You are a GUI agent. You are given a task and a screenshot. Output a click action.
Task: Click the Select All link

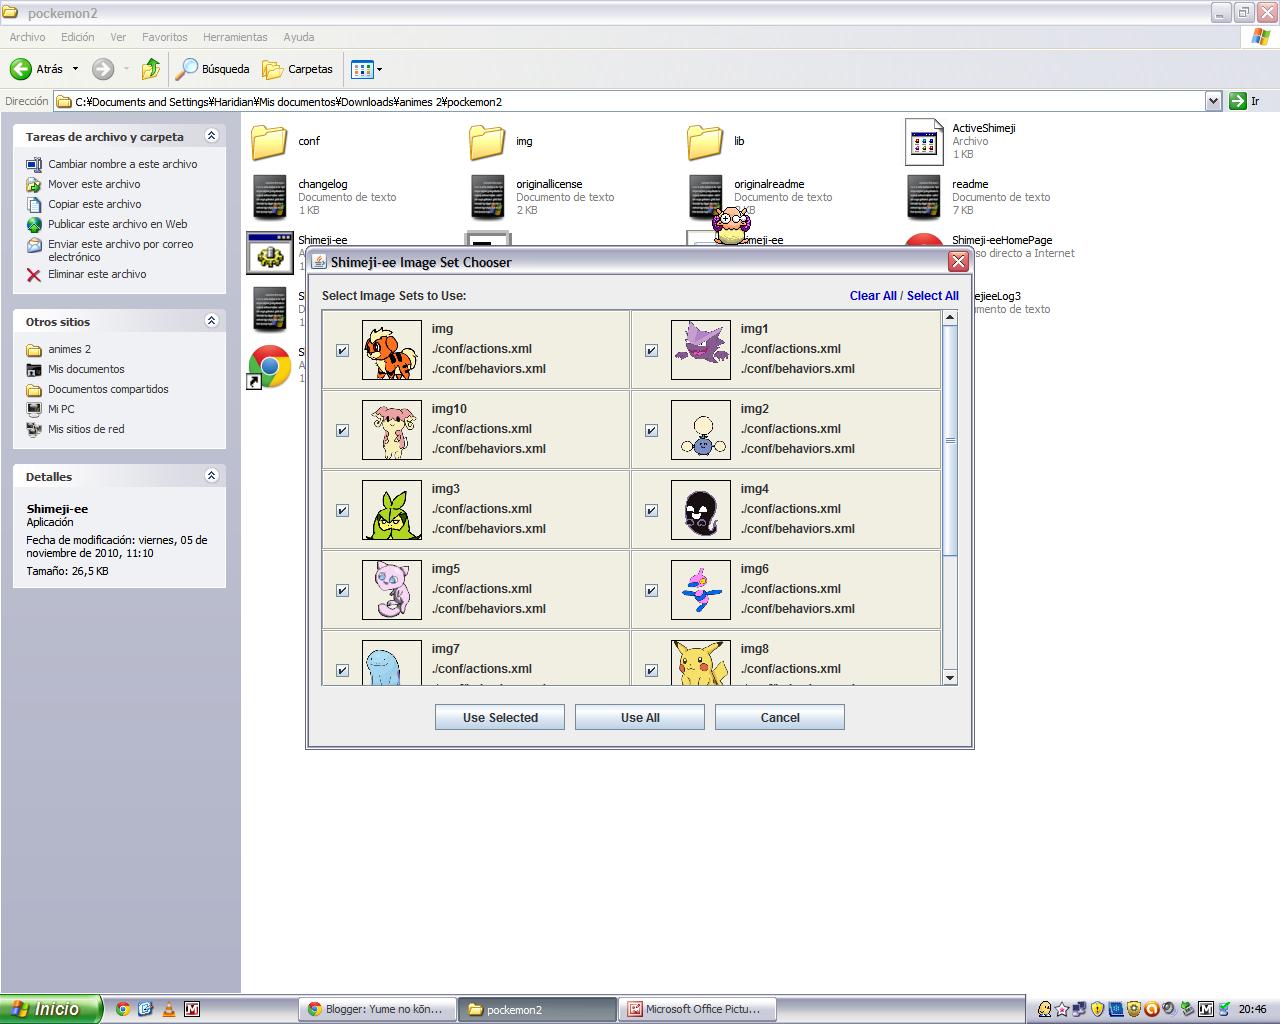933,296
